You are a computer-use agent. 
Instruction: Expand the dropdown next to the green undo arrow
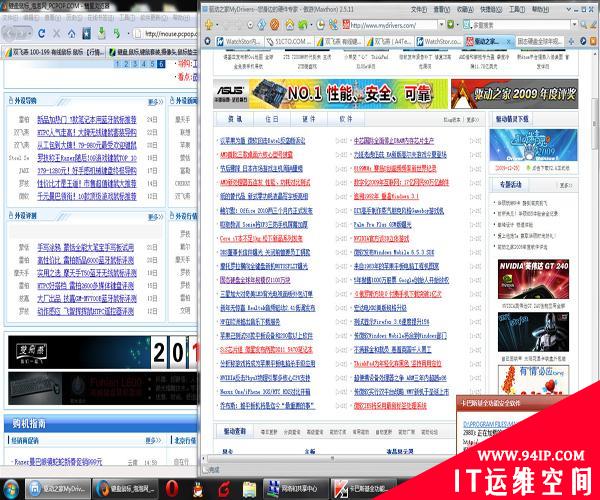(x=311, y=25)
